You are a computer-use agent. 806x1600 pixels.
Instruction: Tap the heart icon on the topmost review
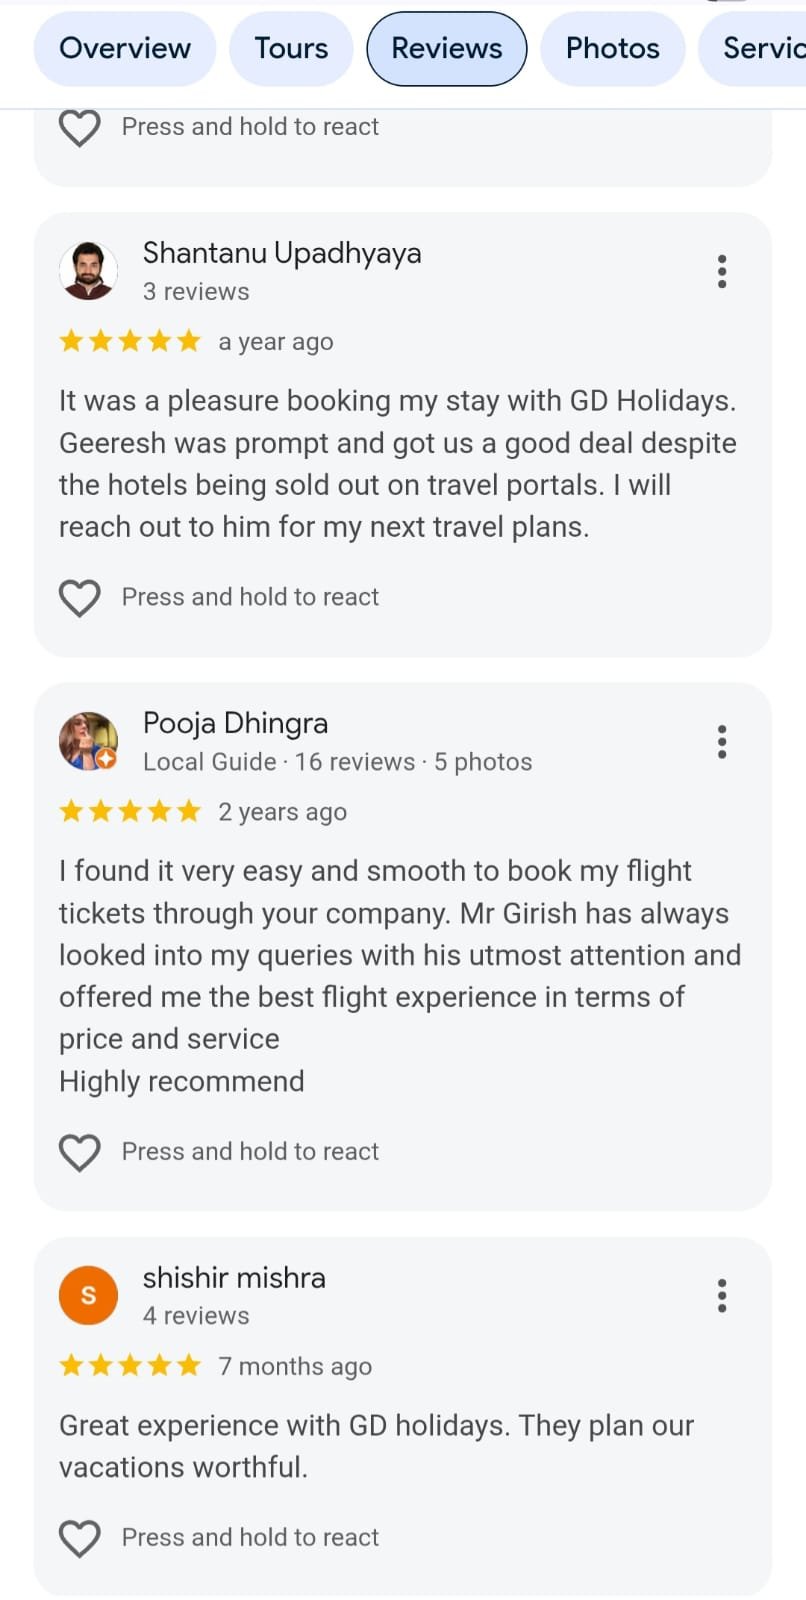coord(80,128)
